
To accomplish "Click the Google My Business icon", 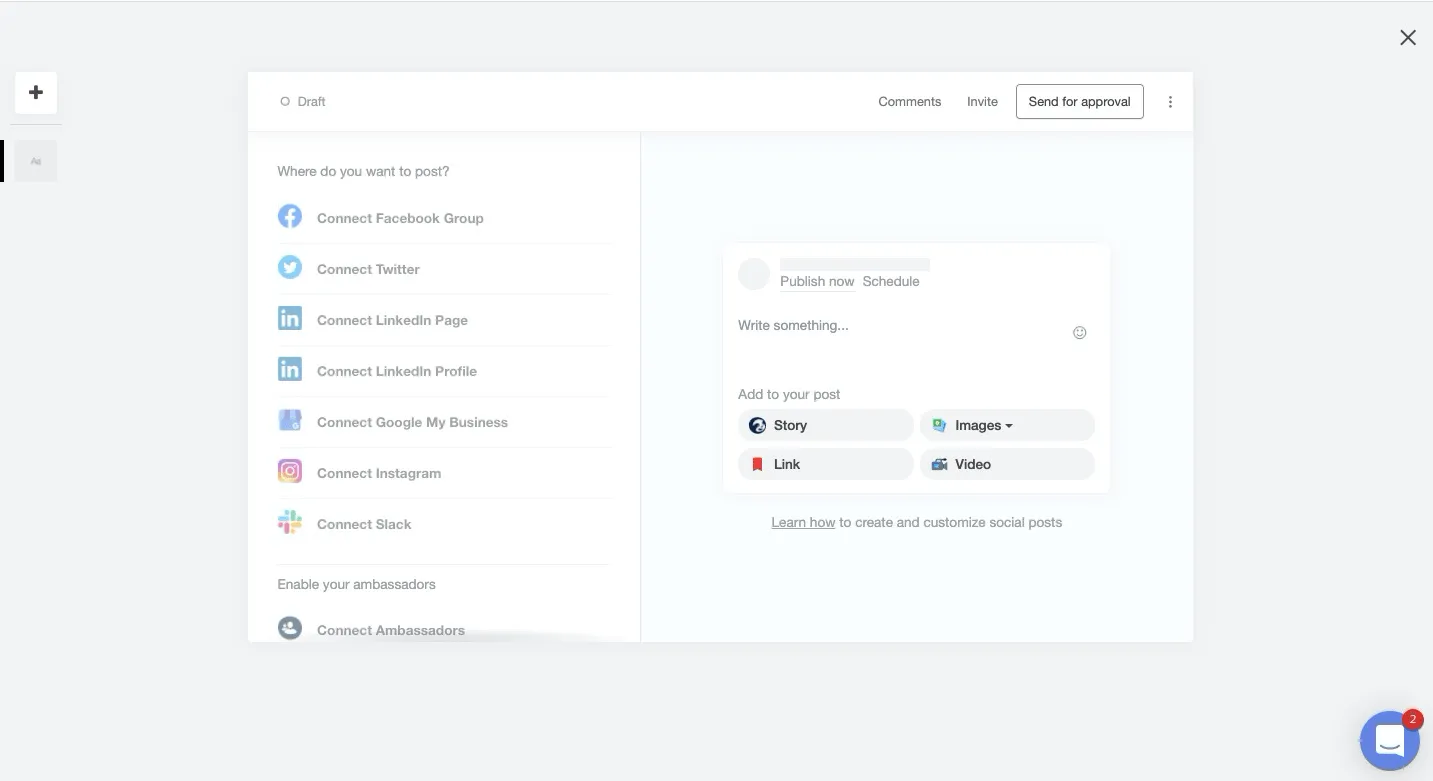I will click(x=290, y=420).
